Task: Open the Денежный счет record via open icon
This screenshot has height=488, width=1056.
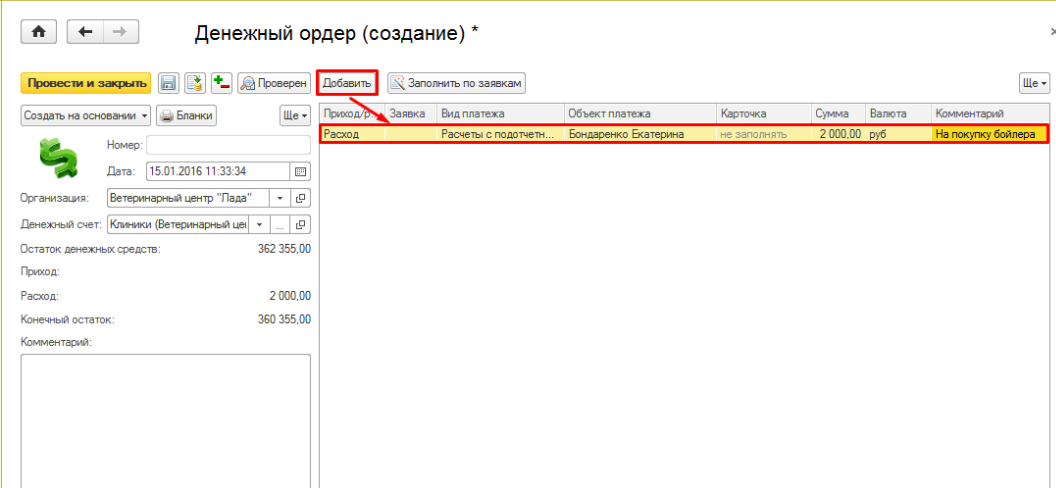Action: click(x=301, y=225)
